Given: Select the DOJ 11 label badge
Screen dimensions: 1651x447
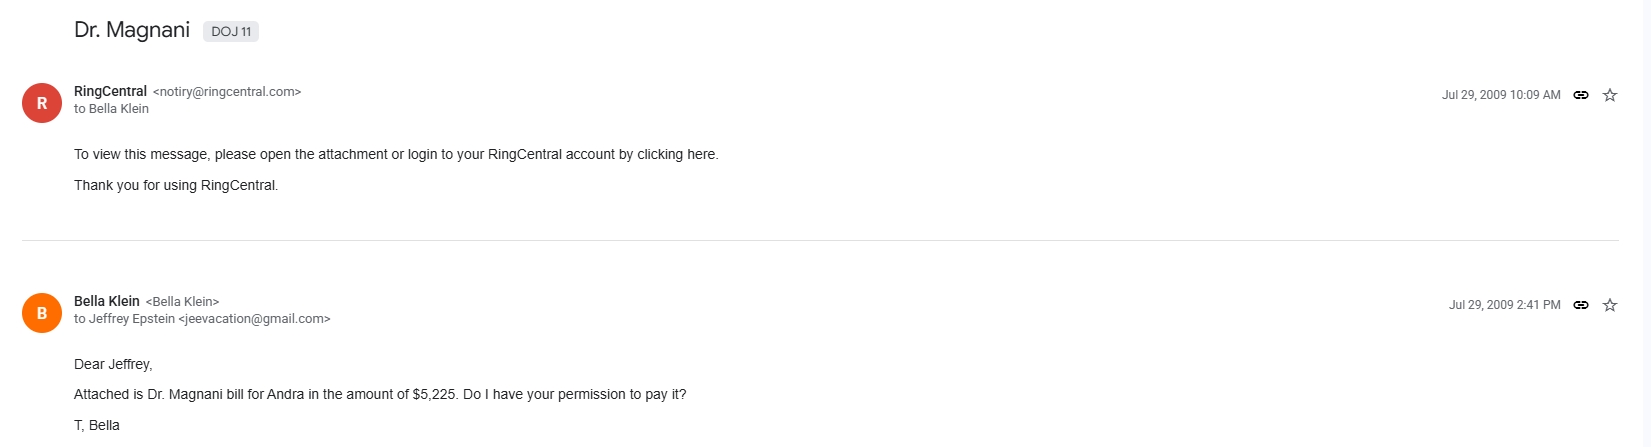Looking at the screenshot, I should 231,32.
